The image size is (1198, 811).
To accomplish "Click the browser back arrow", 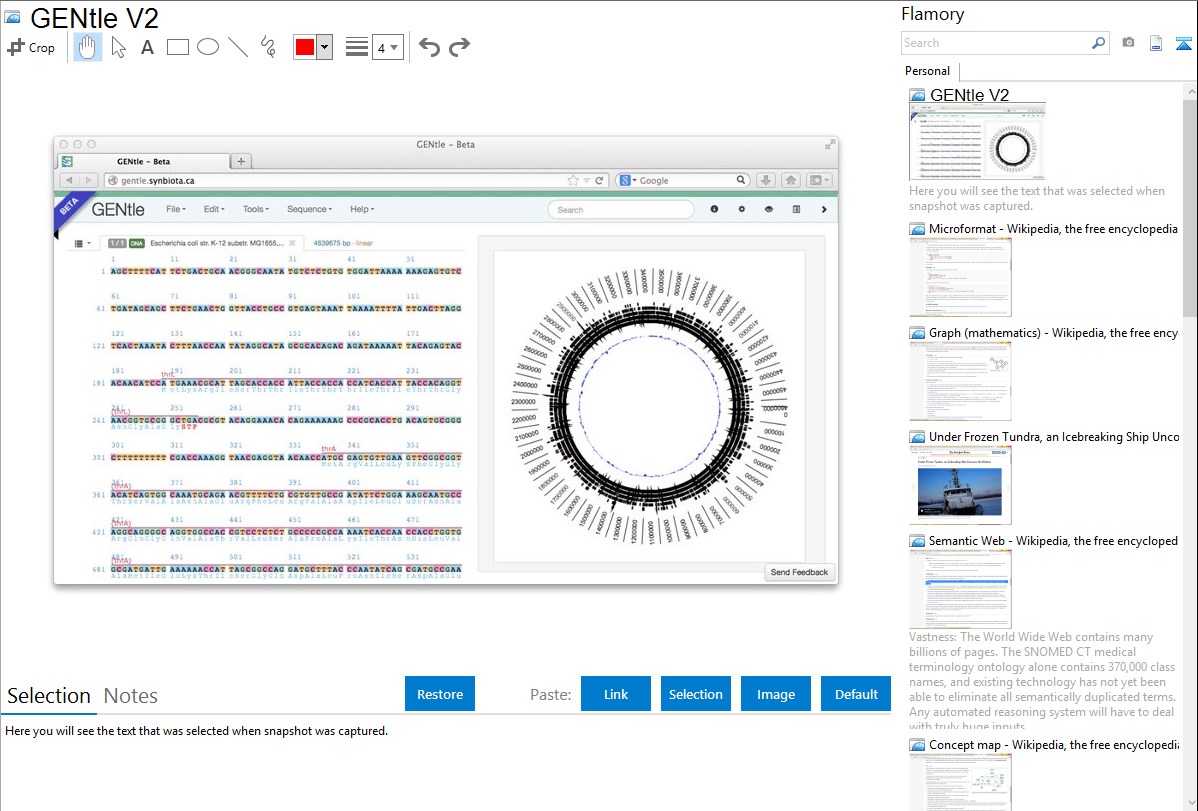I will pos(70,180).
